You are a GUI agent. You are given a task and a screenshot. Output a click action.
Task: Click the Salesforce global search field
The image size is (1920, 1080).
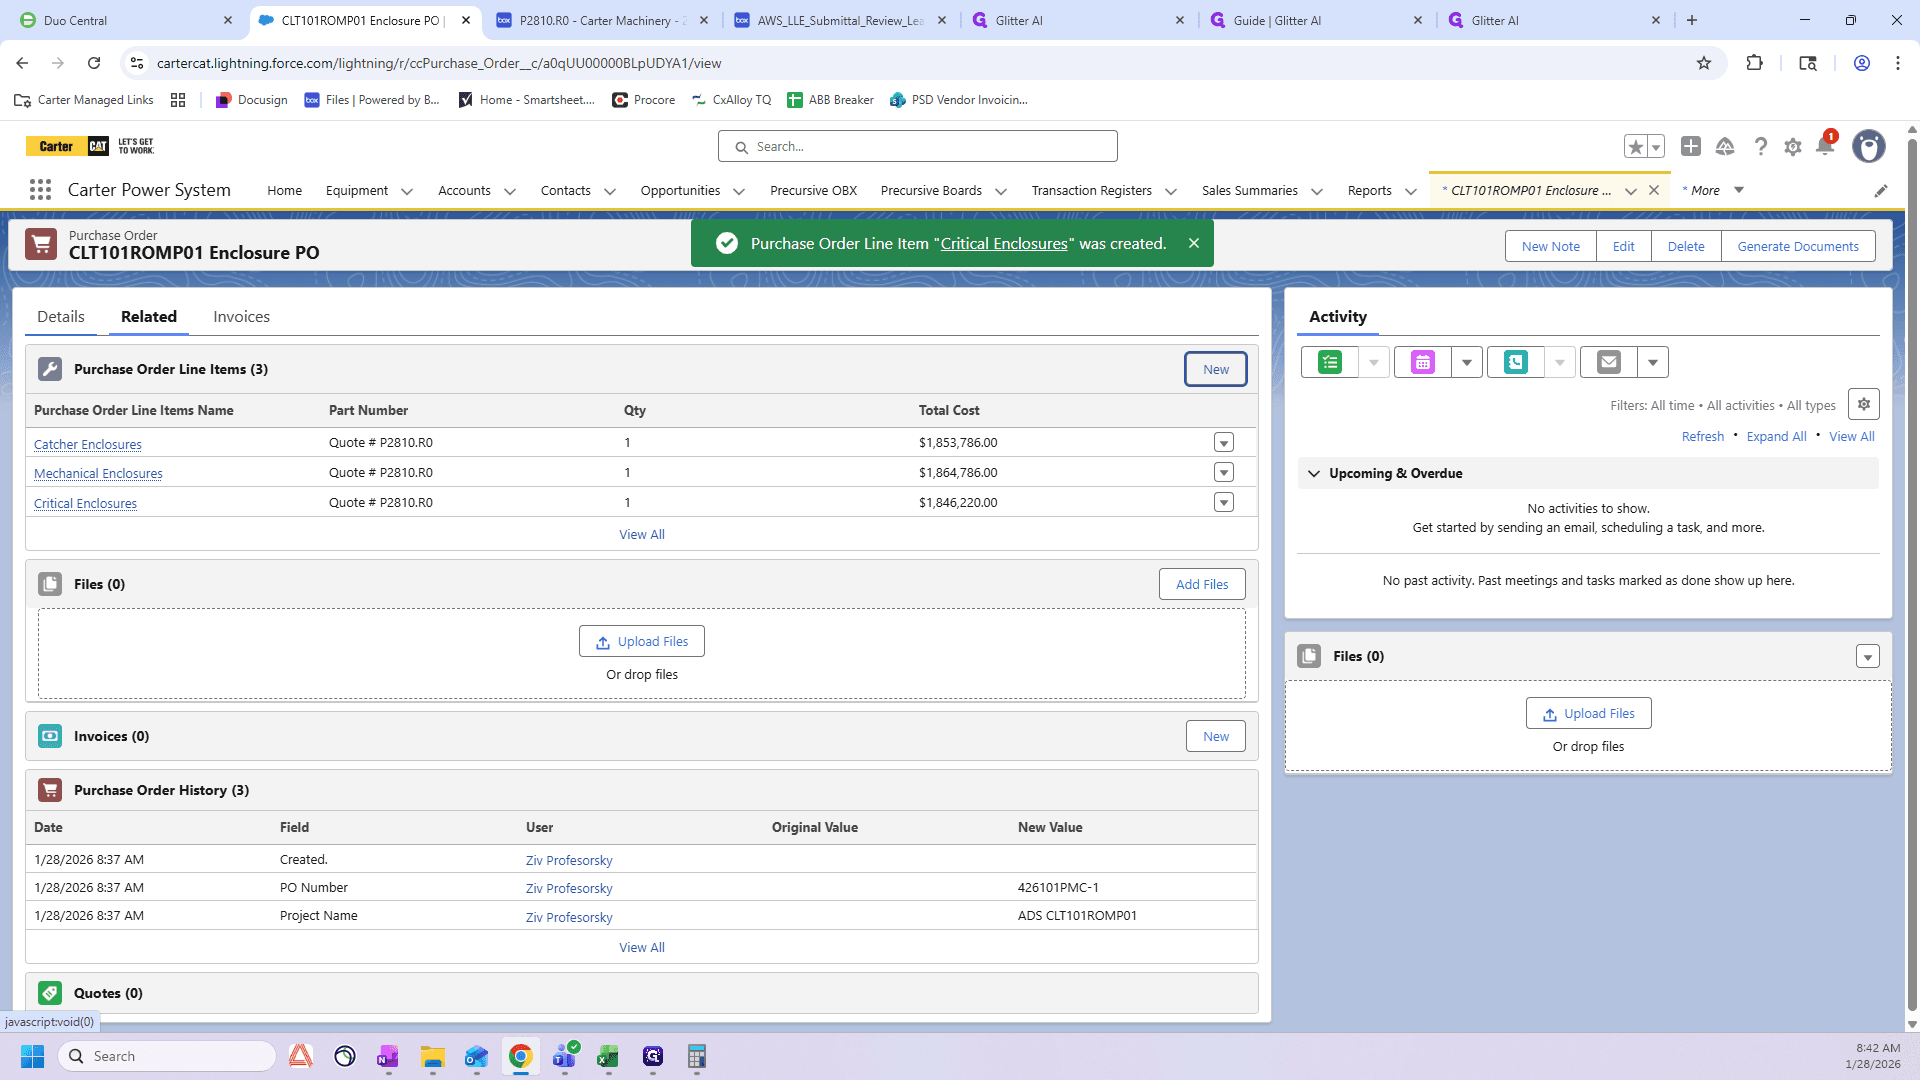point(918,147)
